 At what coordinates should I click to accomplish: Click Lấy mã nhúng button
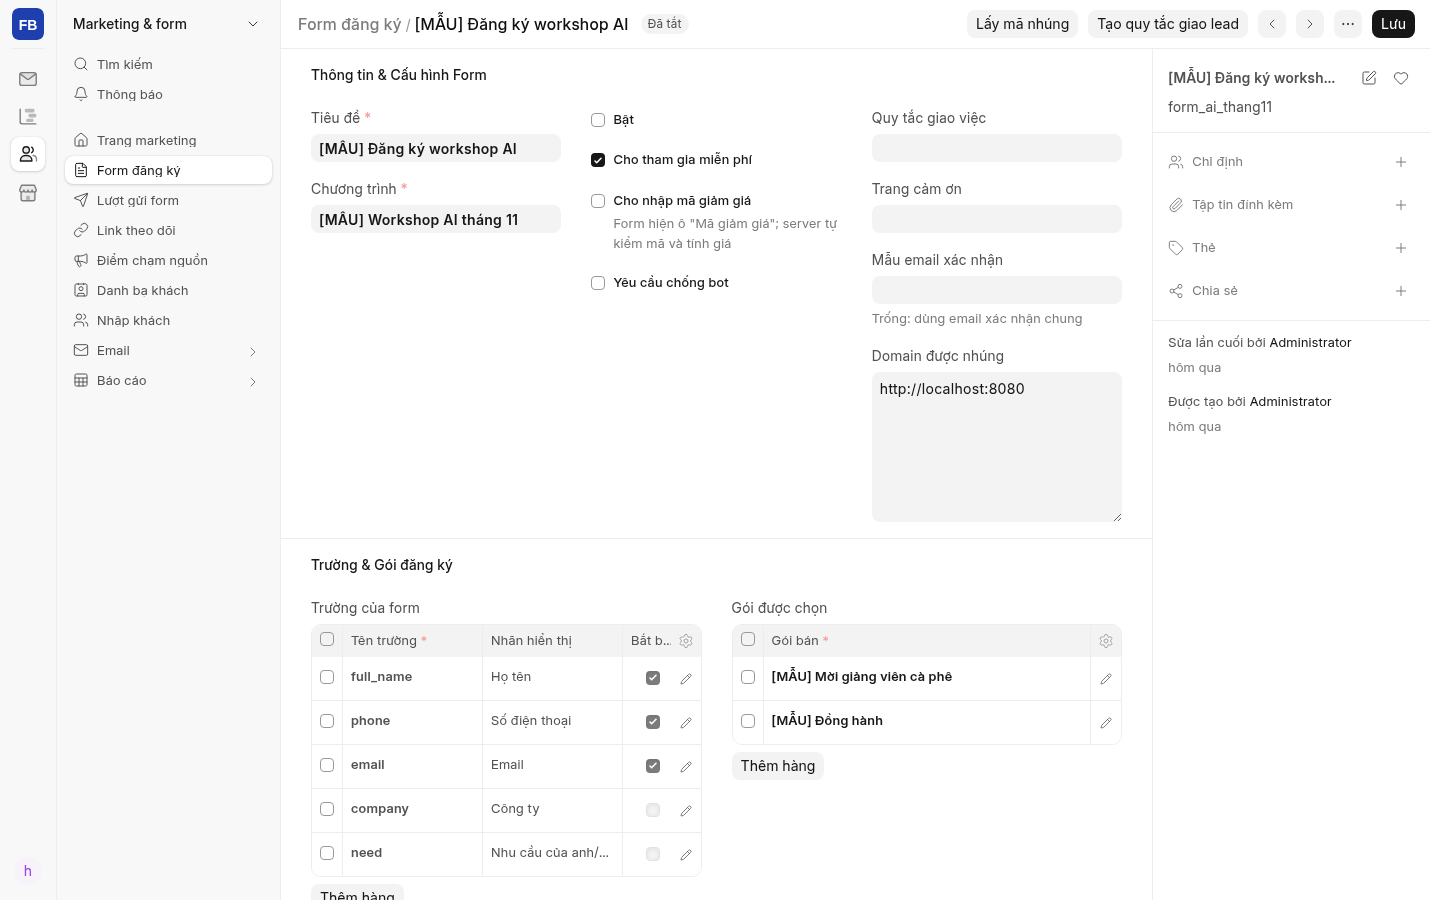(x=1022, y=24)
